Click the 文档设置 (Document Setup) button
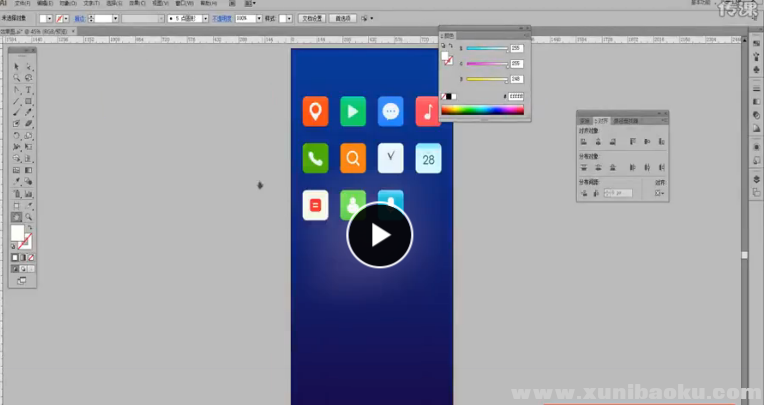 (x=312, y=18)
